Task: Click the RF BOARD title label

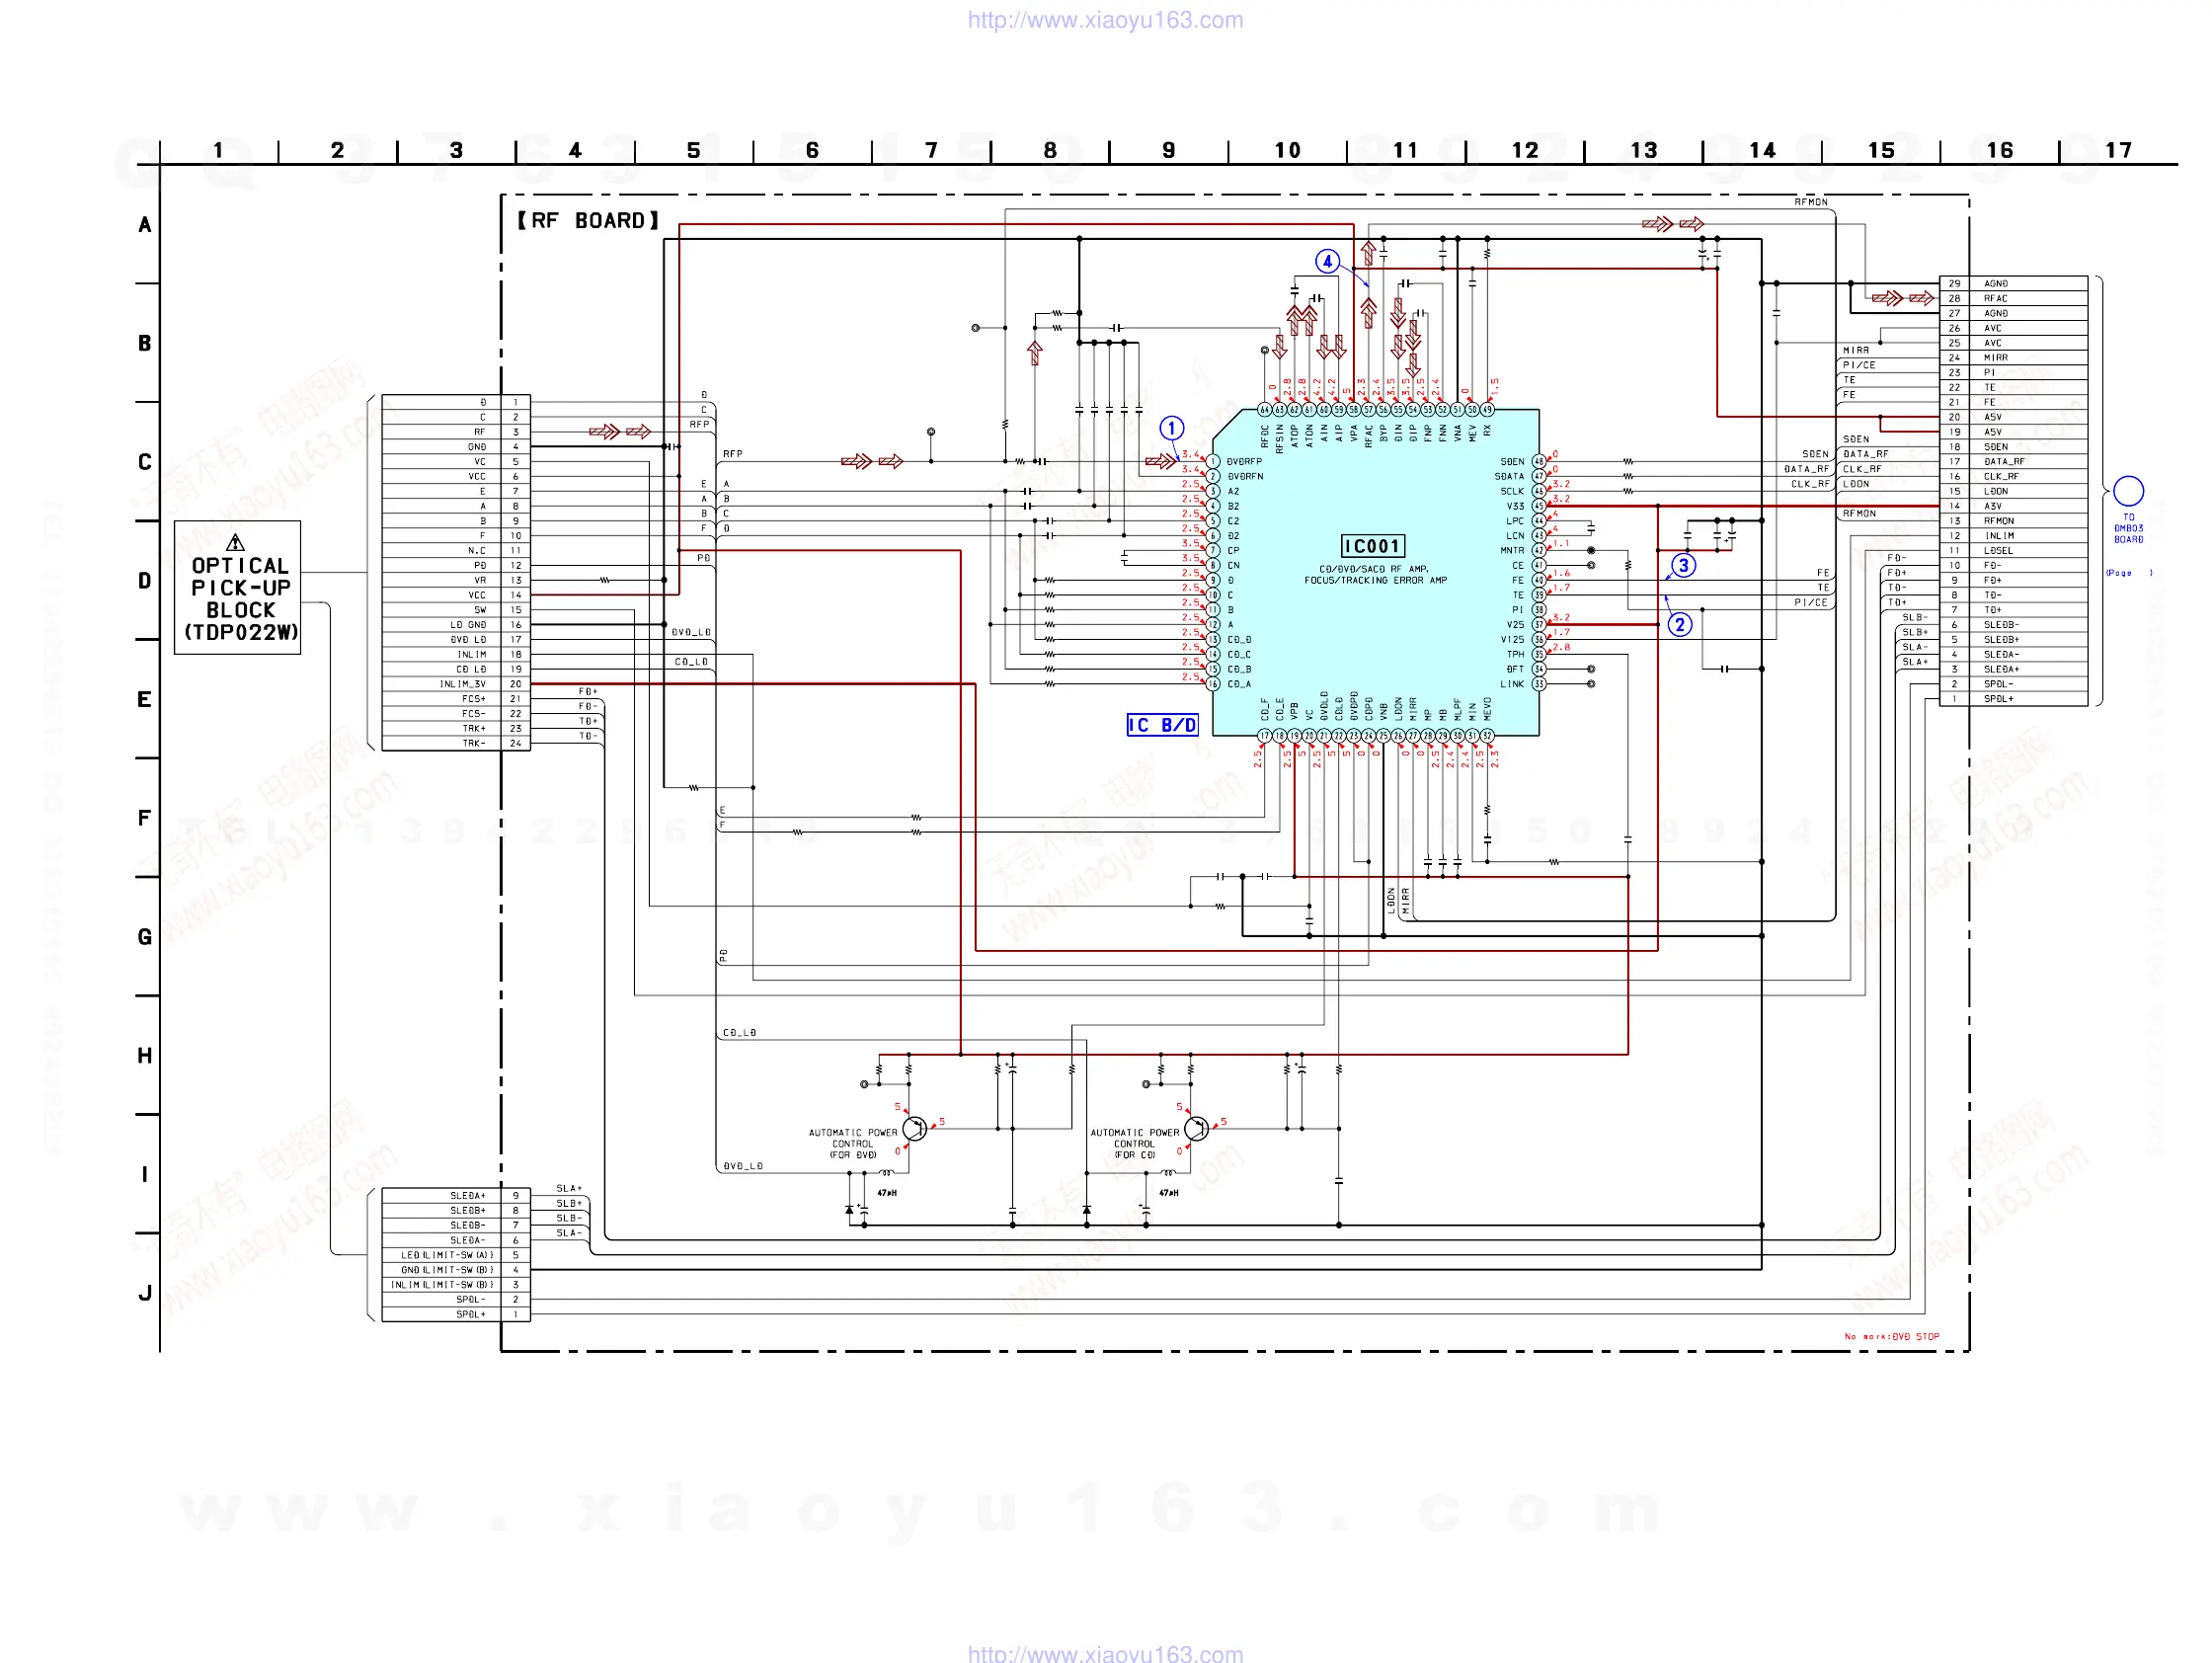Action: 588,220
